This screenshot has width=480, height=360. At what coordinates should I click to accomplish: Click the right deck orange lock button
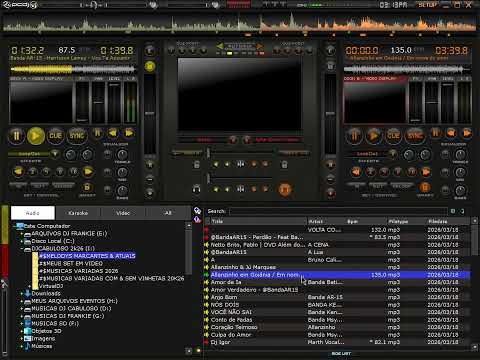click(425, 187)
